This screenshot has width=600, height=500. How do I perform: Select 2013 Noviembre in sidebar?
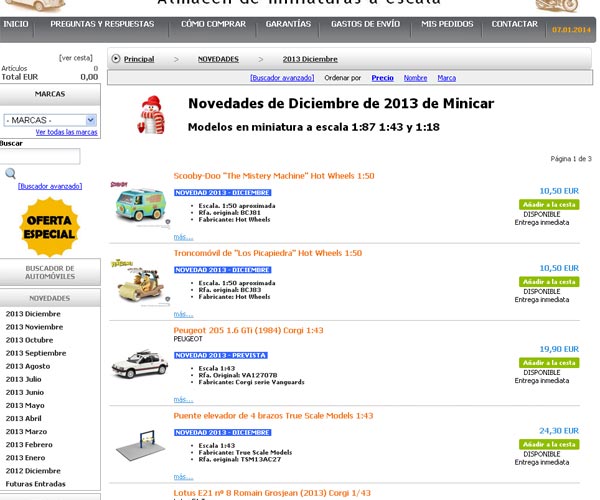pyautogui.click(x=34, y=327)
